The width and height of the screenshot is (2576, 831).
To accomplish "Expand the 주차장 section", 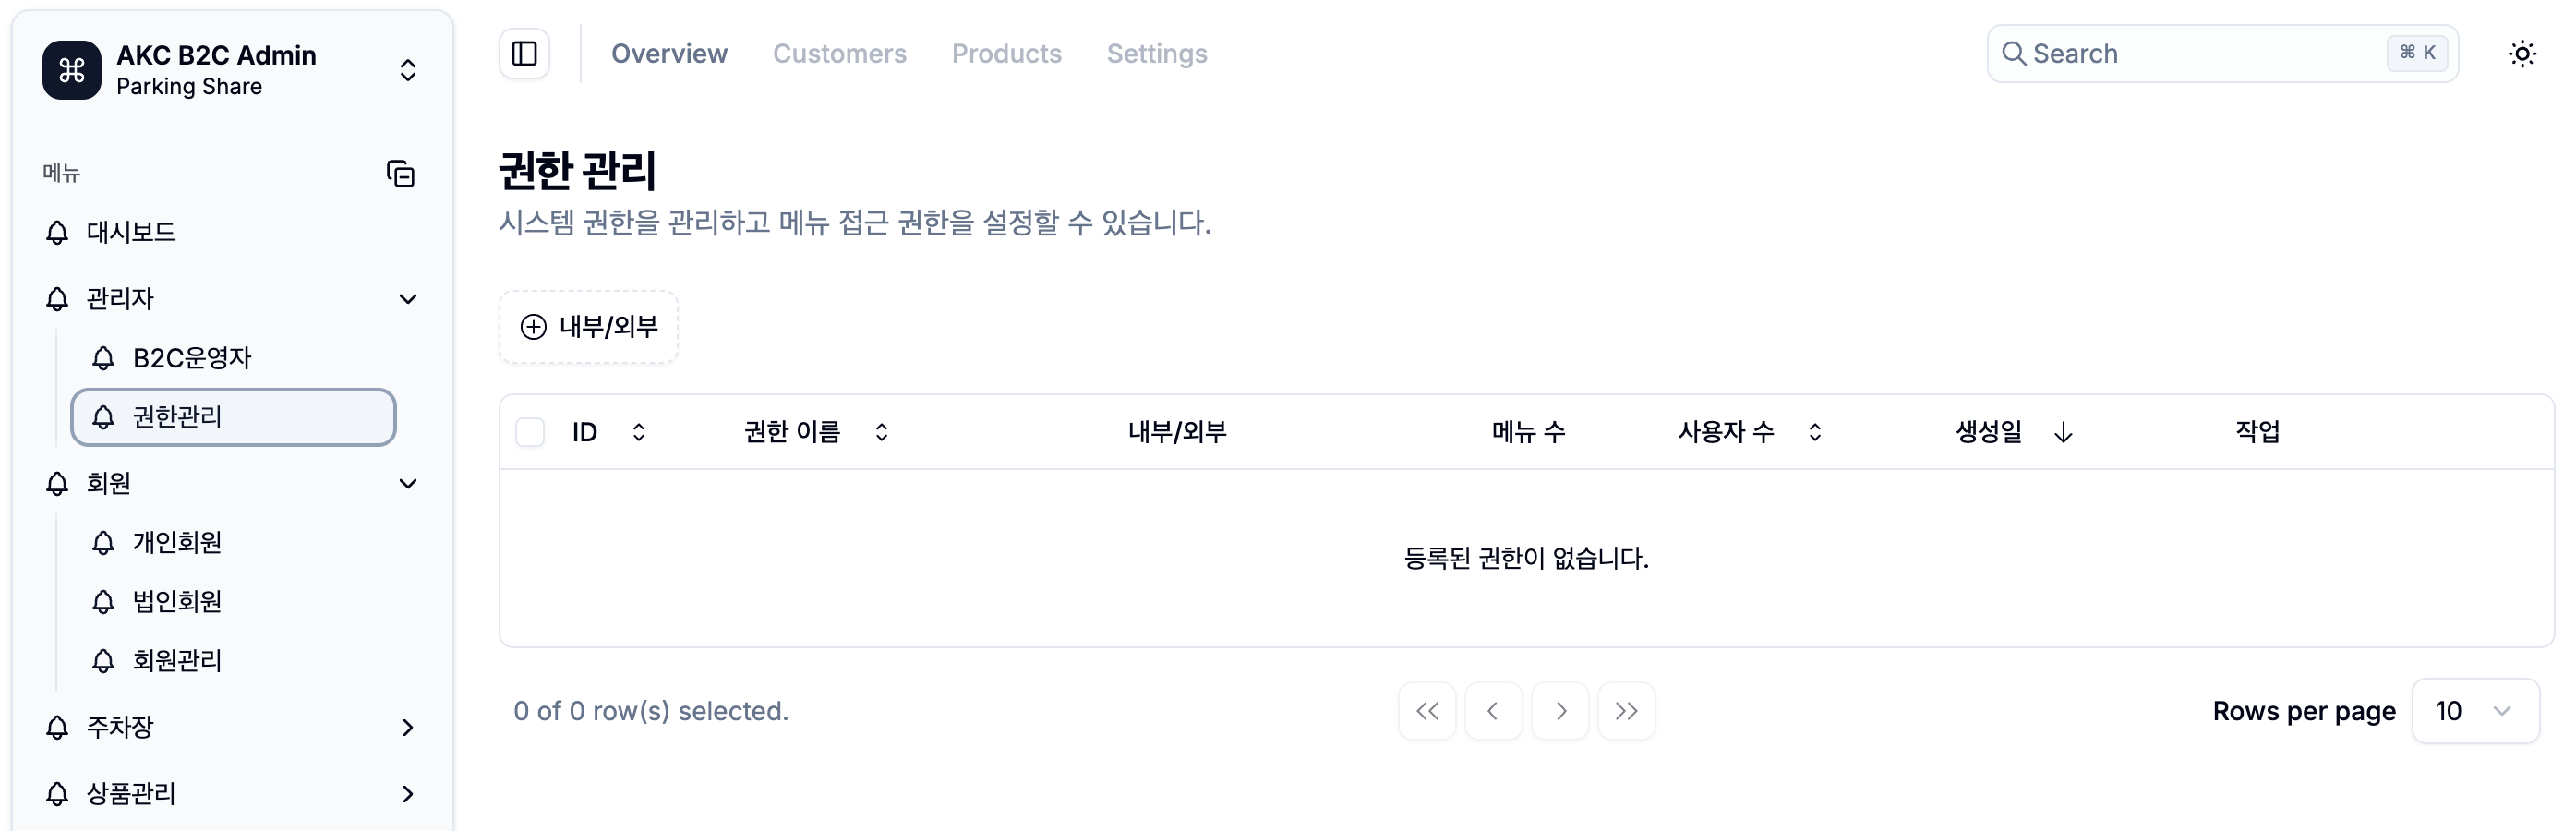I will (x=407, y=727).
